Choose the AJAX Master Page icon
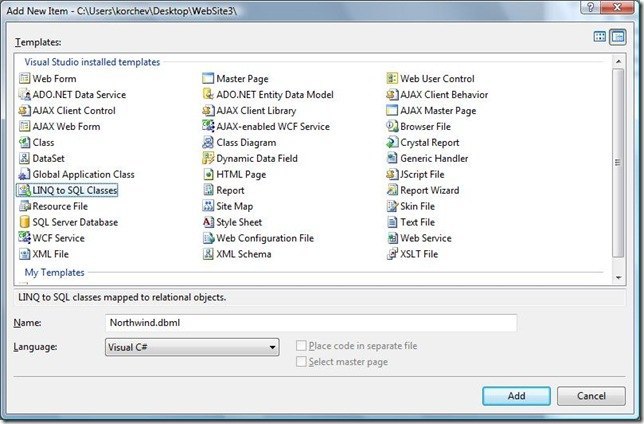 pos(392,110)
